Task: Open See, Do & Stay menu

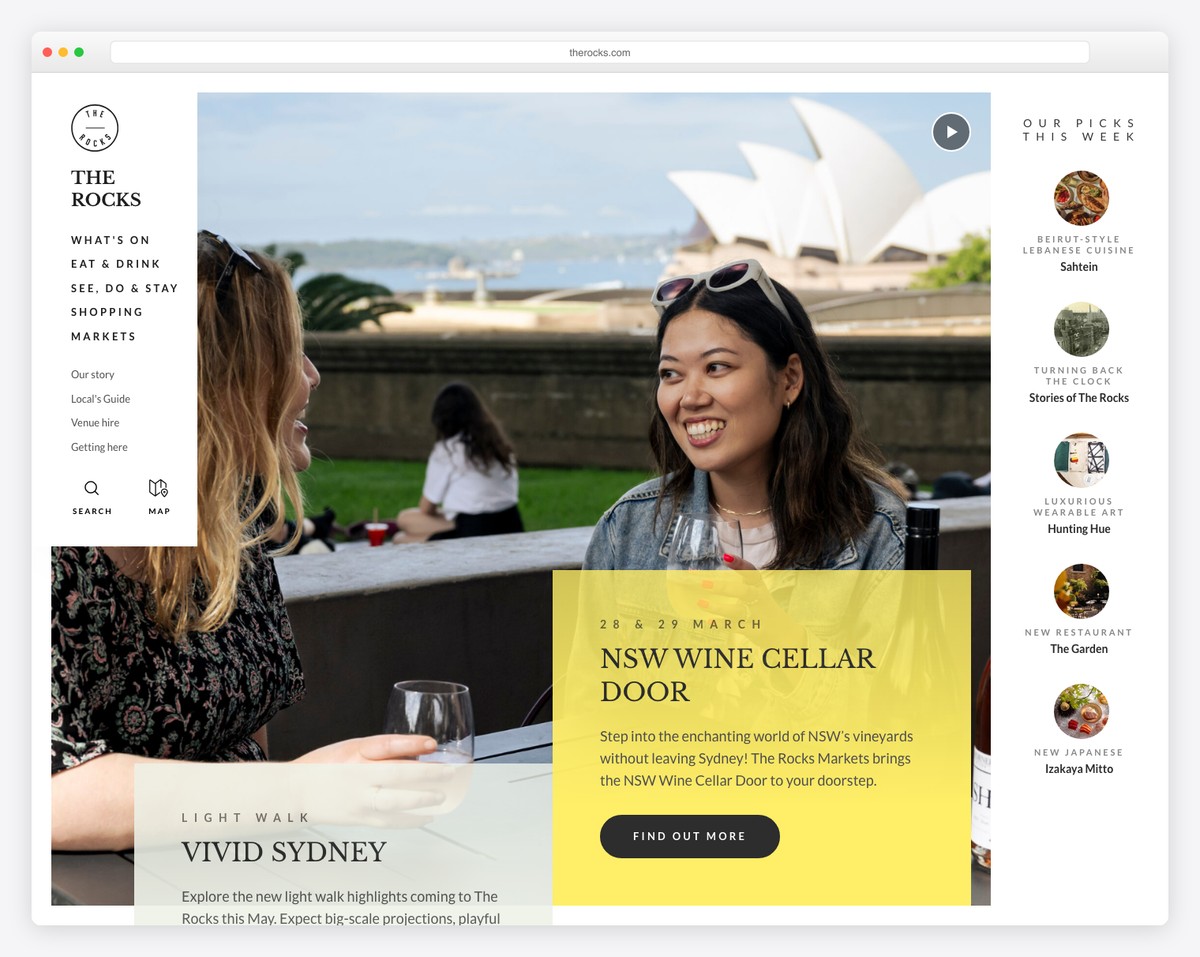Action: pos(125,288)
